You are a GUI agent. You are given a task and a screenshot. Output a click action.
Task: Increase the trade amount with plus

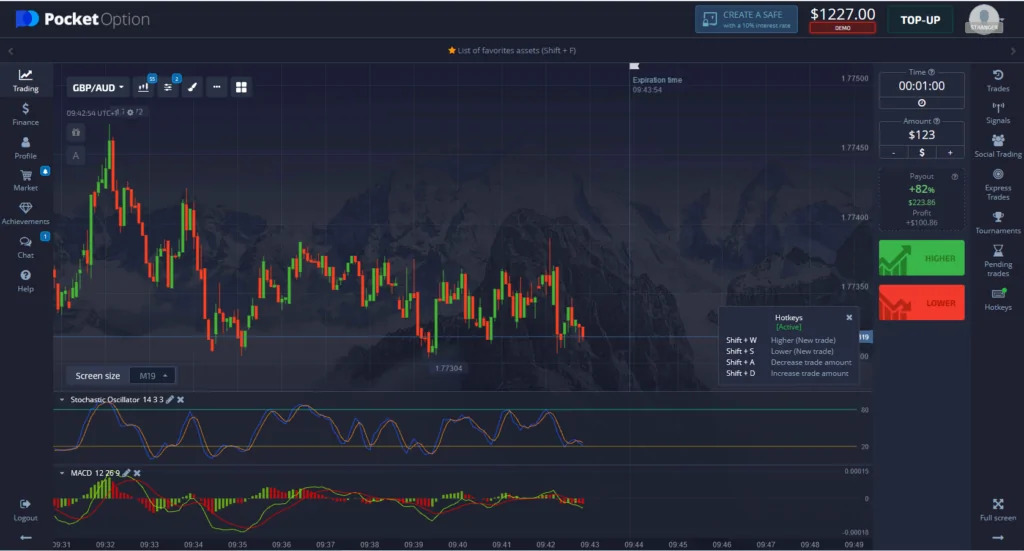coord(949,153)
